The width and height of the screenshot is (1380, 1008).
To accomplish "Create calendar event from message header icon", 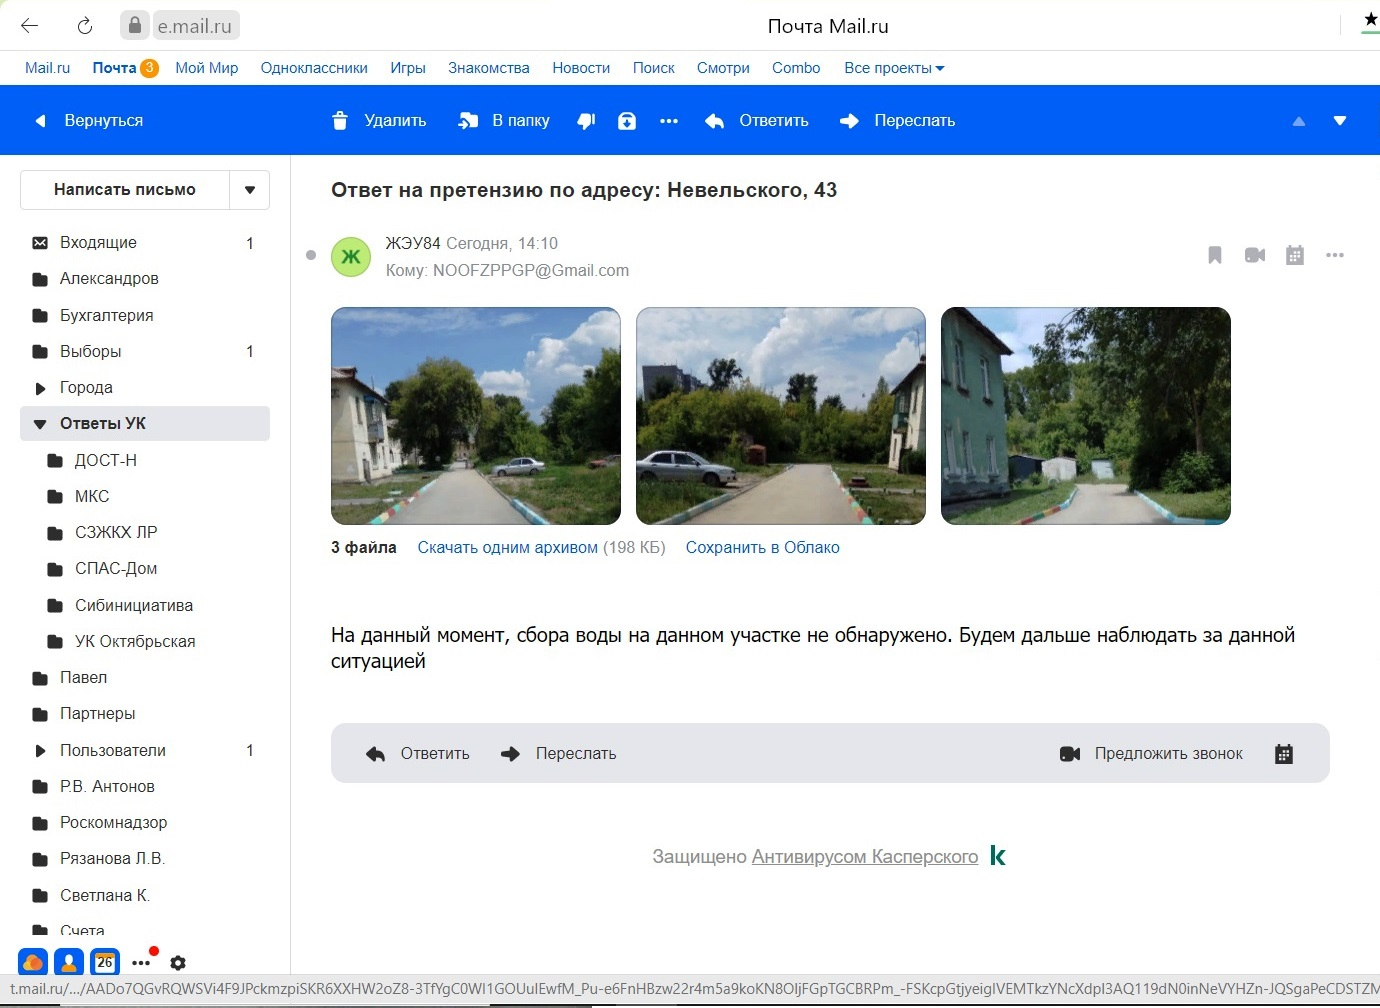I will [x=1295, y=255].
